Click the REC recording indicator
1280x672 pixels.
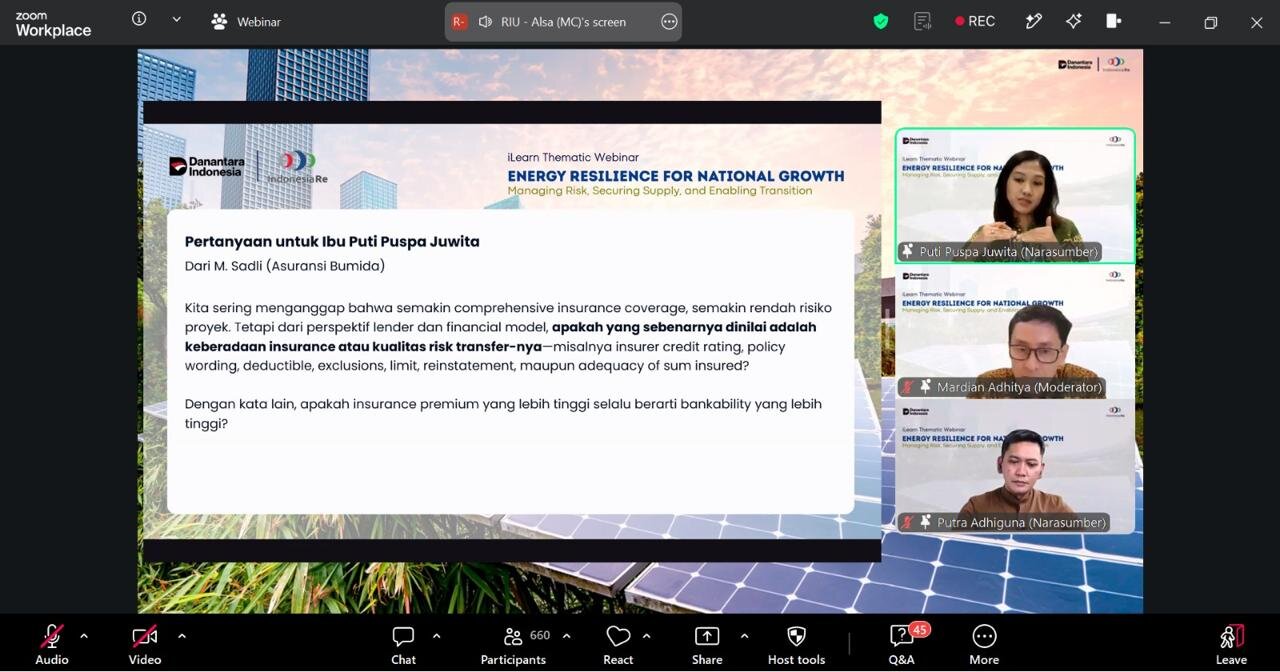(975, 21)
